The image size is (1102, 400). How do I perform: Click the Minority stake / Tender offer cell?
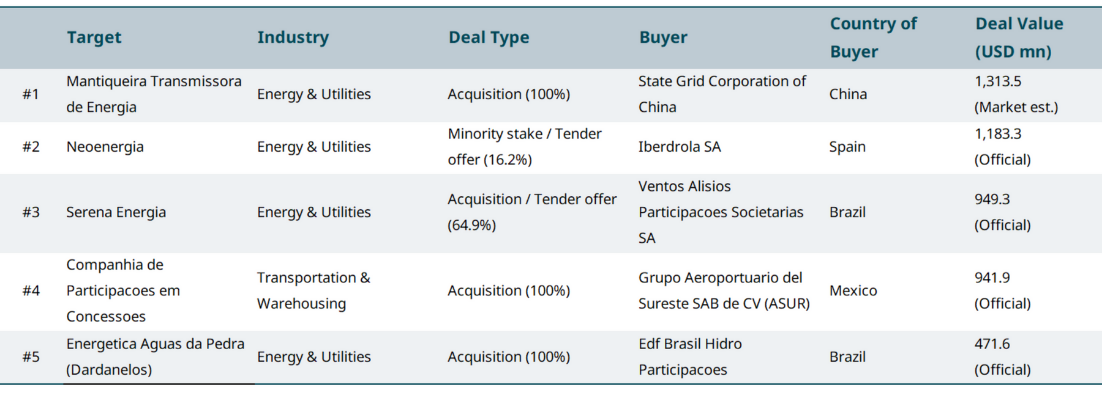pos(524,147)
